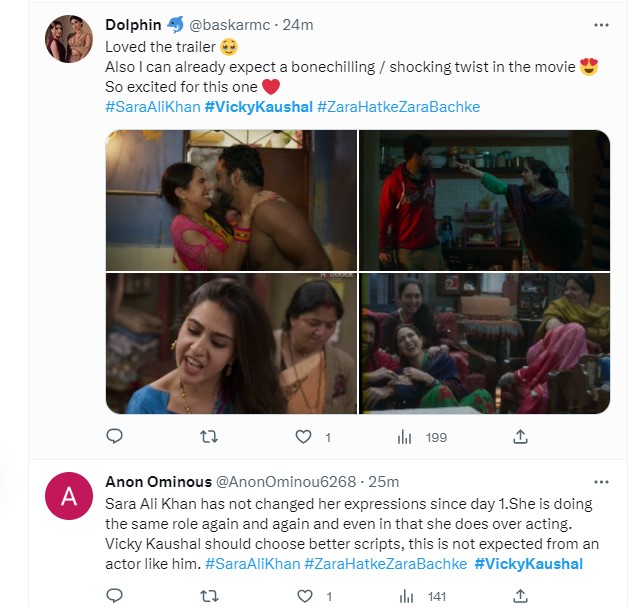
Task: Open bottom-right family scene image
Action: (x=484, y=343)
